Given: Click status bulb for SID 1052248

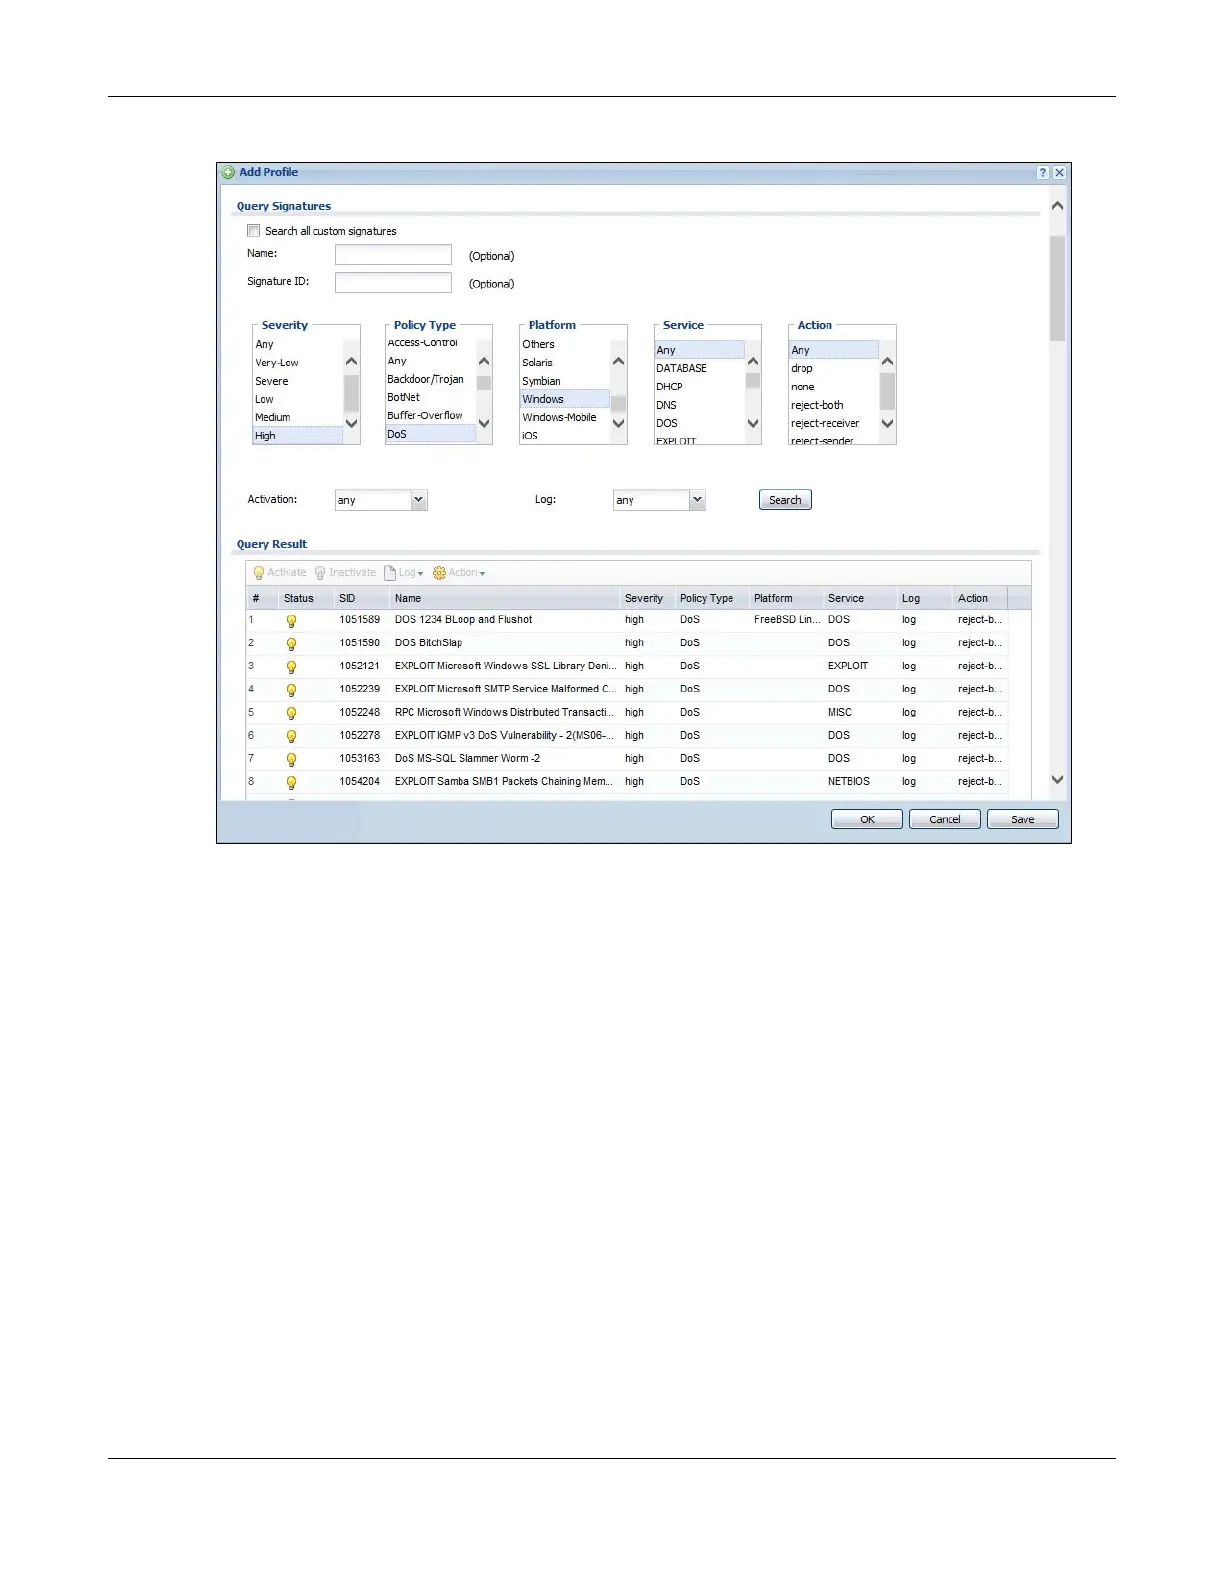Looking at the screenshot, I should click(291, 713).
